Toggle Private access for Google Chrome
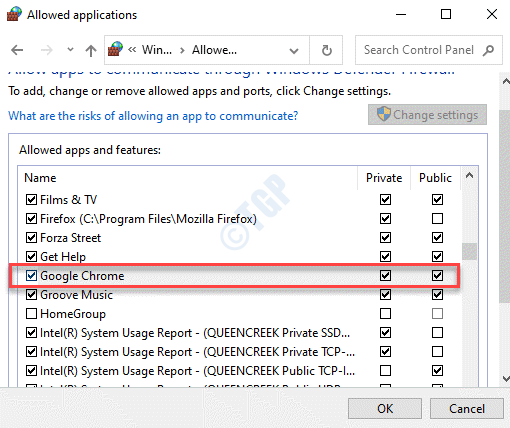The width and height of the screenshot is (510, 428). [x=385, y=276]
